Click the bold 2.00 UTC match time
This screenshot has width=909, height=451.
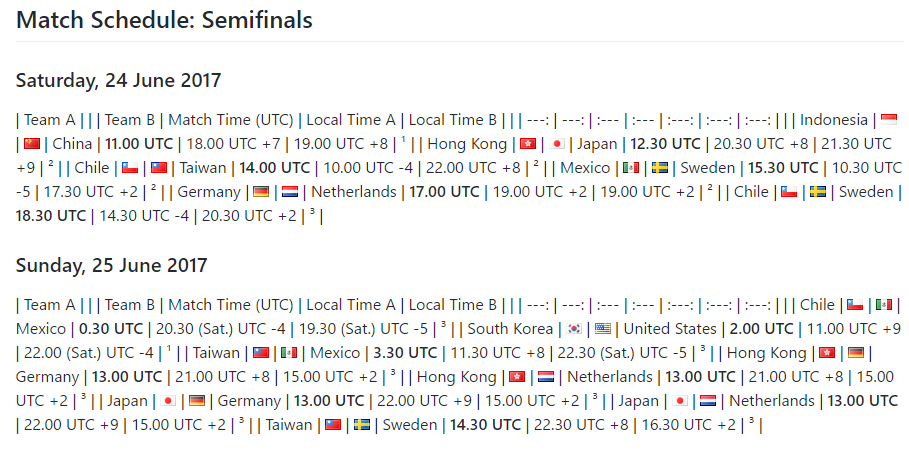(761, 329)
